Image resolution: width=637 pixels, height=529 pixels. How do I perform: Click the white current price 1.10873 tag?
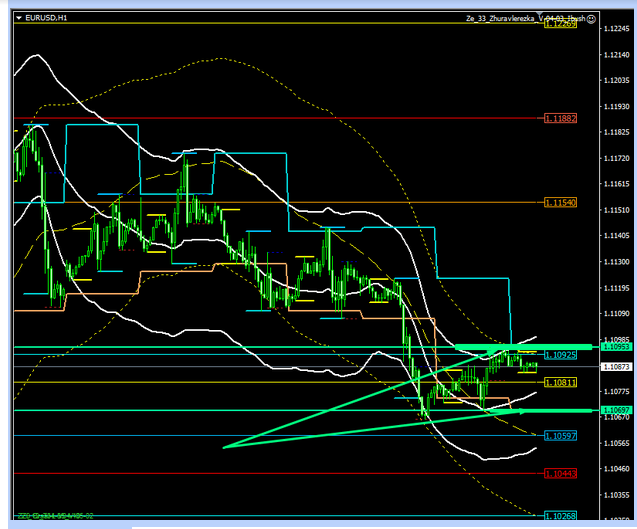(x=617, y=367)
